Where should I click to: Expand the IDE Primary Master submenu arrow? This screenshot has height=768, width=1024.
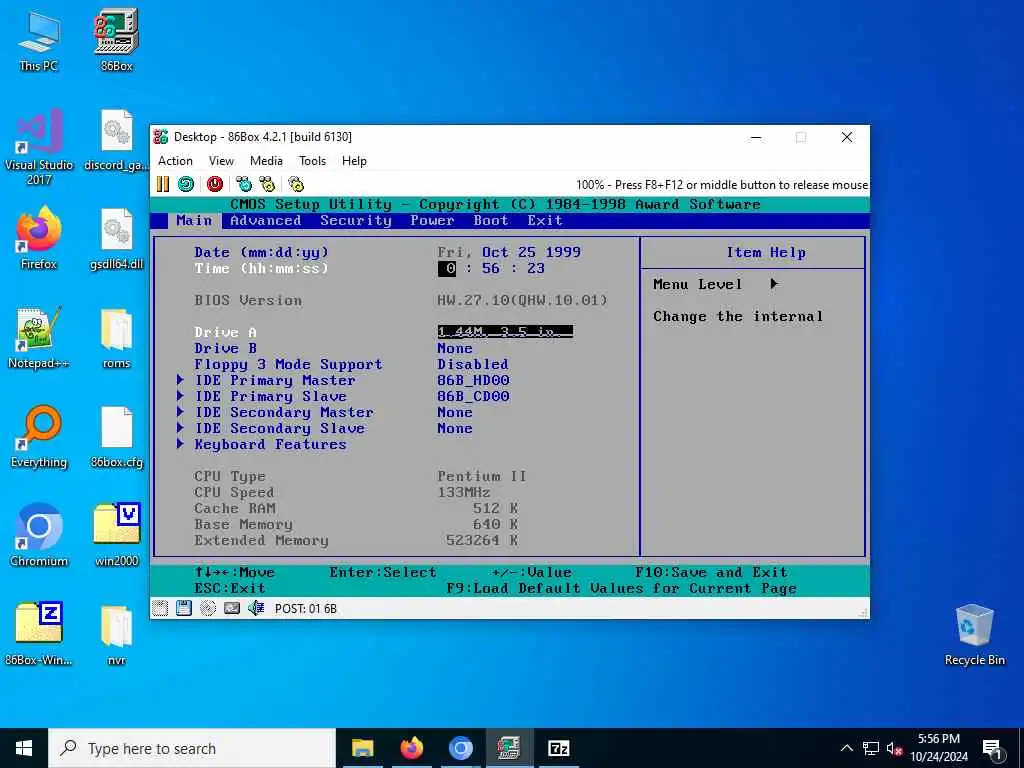coord(180,379)
